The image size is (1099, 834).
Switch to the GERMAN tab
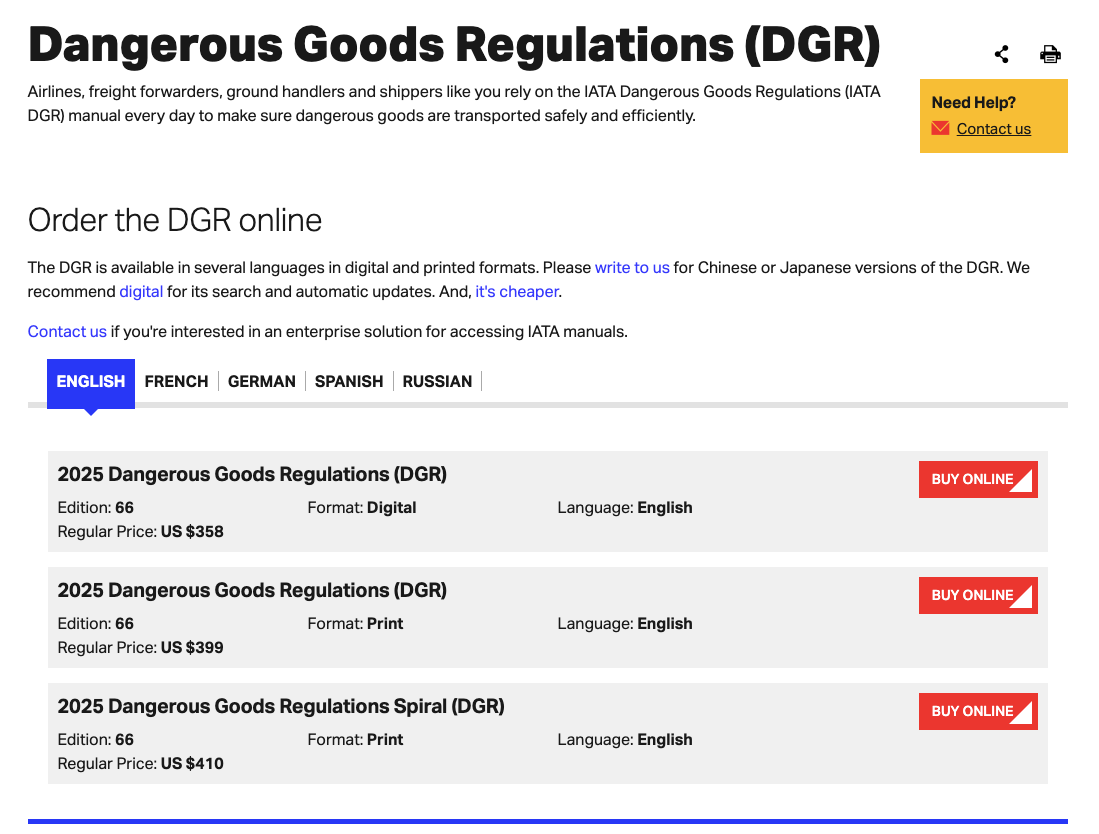(261, 381)
